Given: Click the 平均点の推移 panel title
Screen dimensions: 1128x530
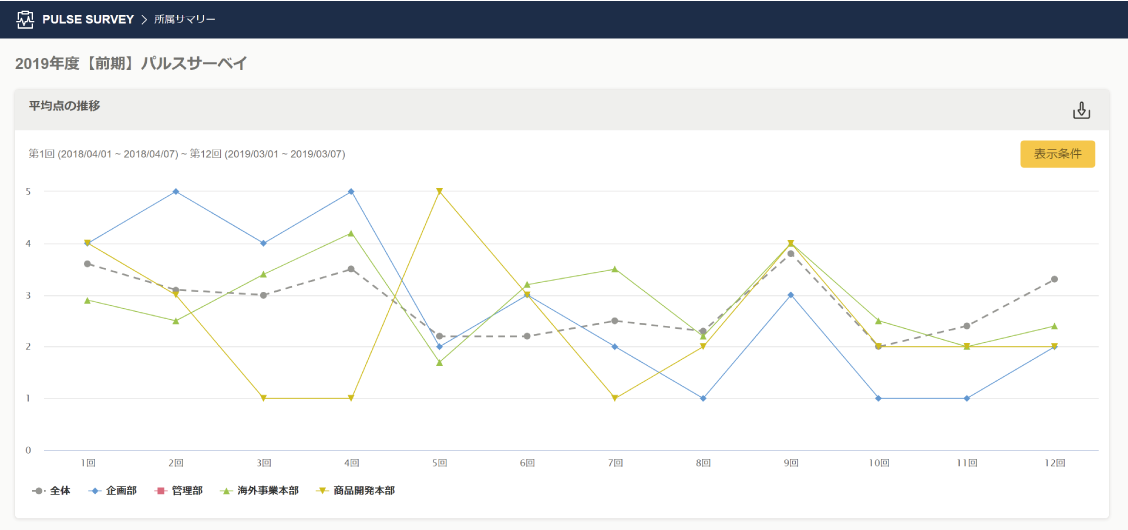Looking at the screenshot, I should click(x=64, y=105).
